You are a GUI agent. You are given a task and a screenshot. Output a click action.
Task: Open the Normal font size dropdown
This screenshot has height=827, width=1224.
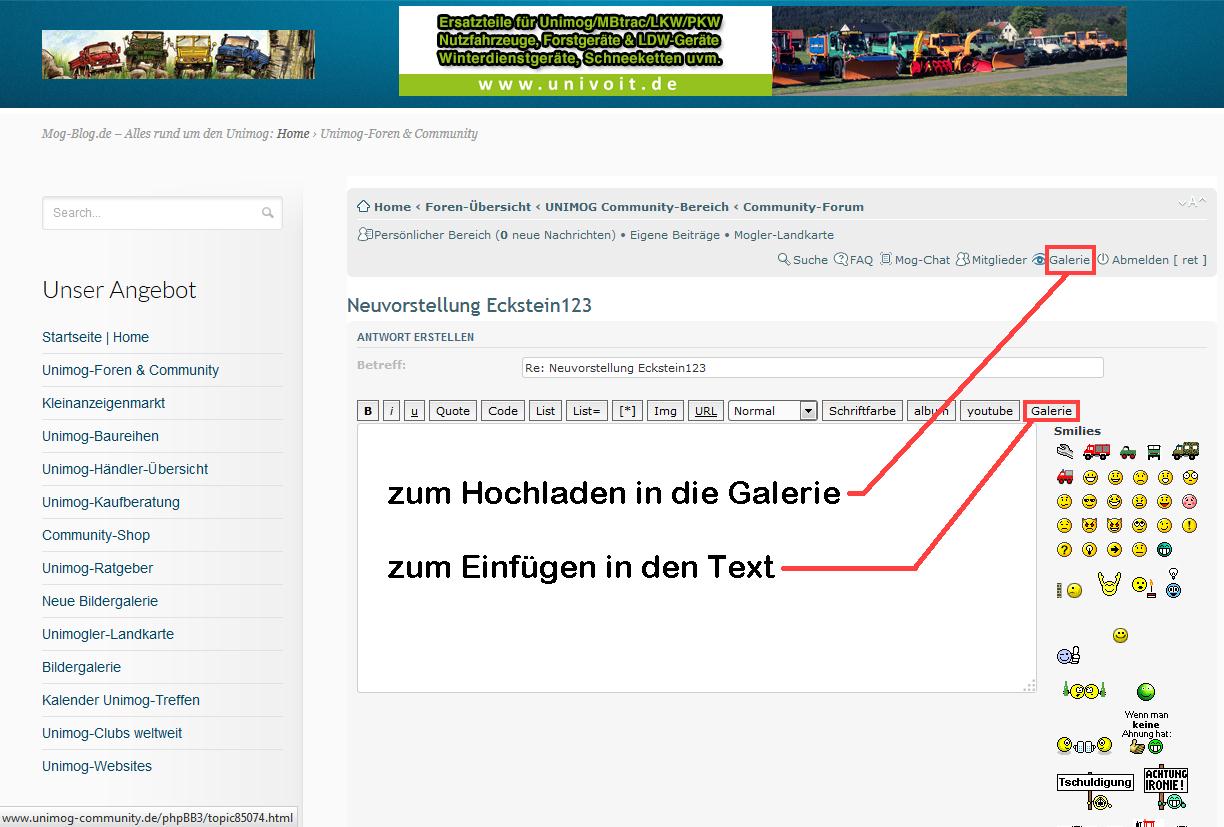[x=773, y=411]
